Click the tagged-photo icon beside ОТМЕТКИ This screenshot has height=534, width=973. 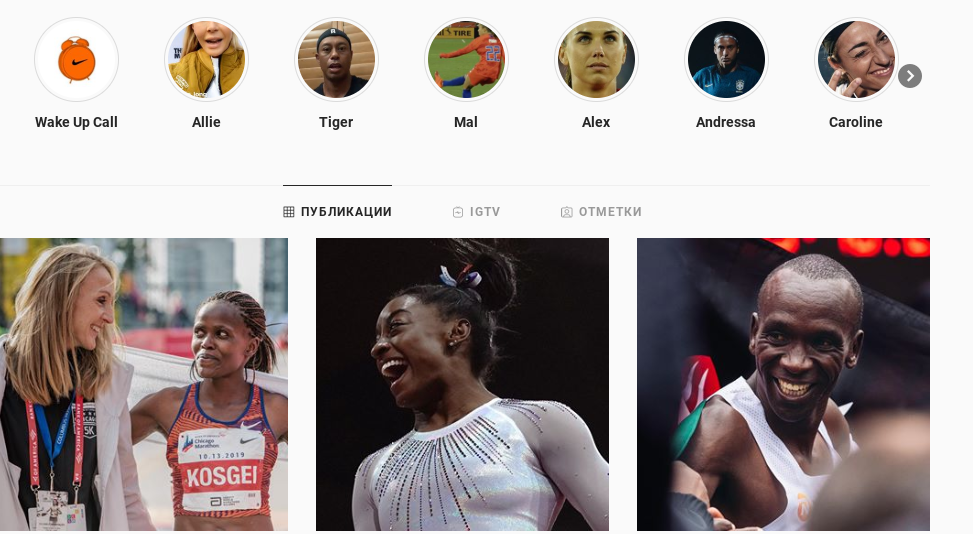567,212
